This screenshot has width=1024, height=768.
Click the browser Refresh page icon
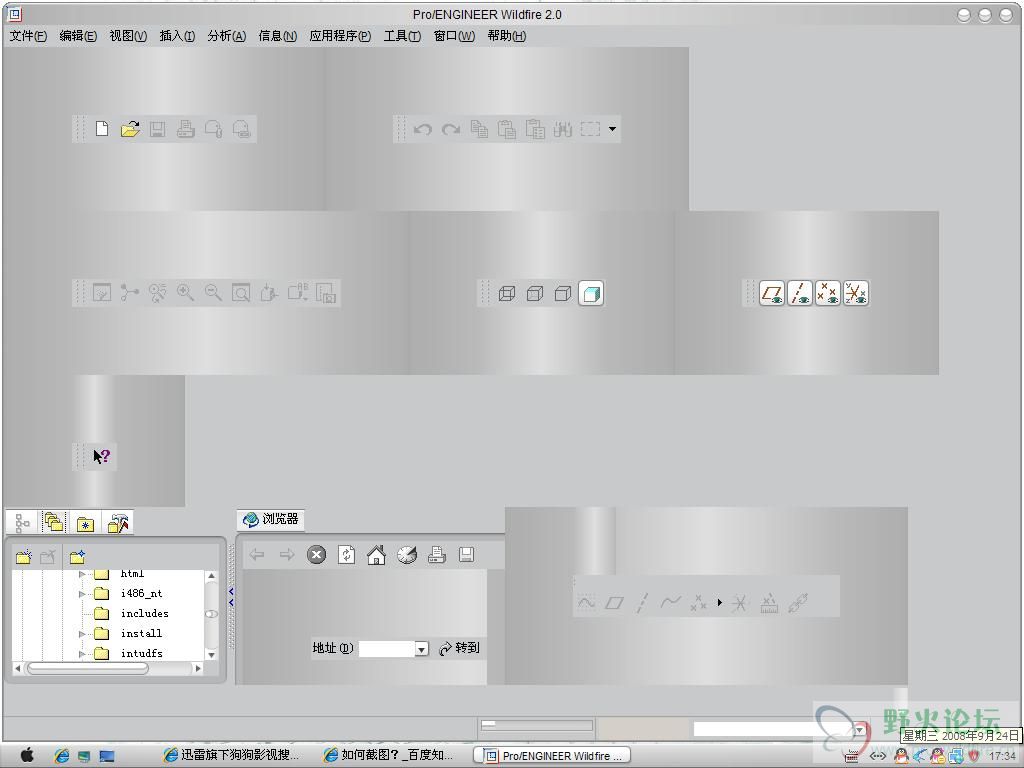point(346,555)
